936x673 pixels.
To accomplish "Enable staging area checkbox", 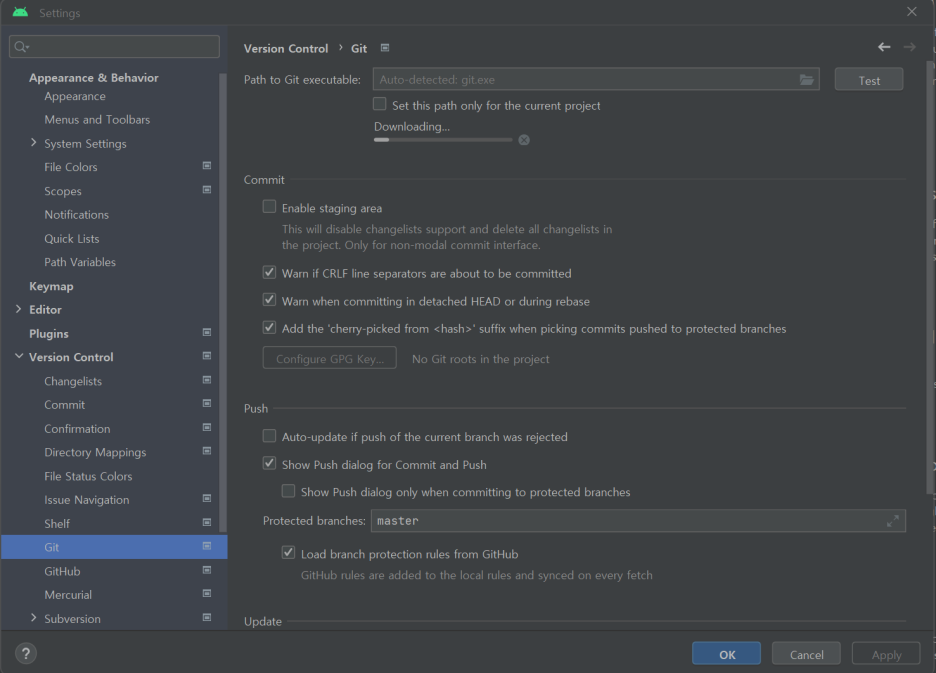I will coord(269,207).
